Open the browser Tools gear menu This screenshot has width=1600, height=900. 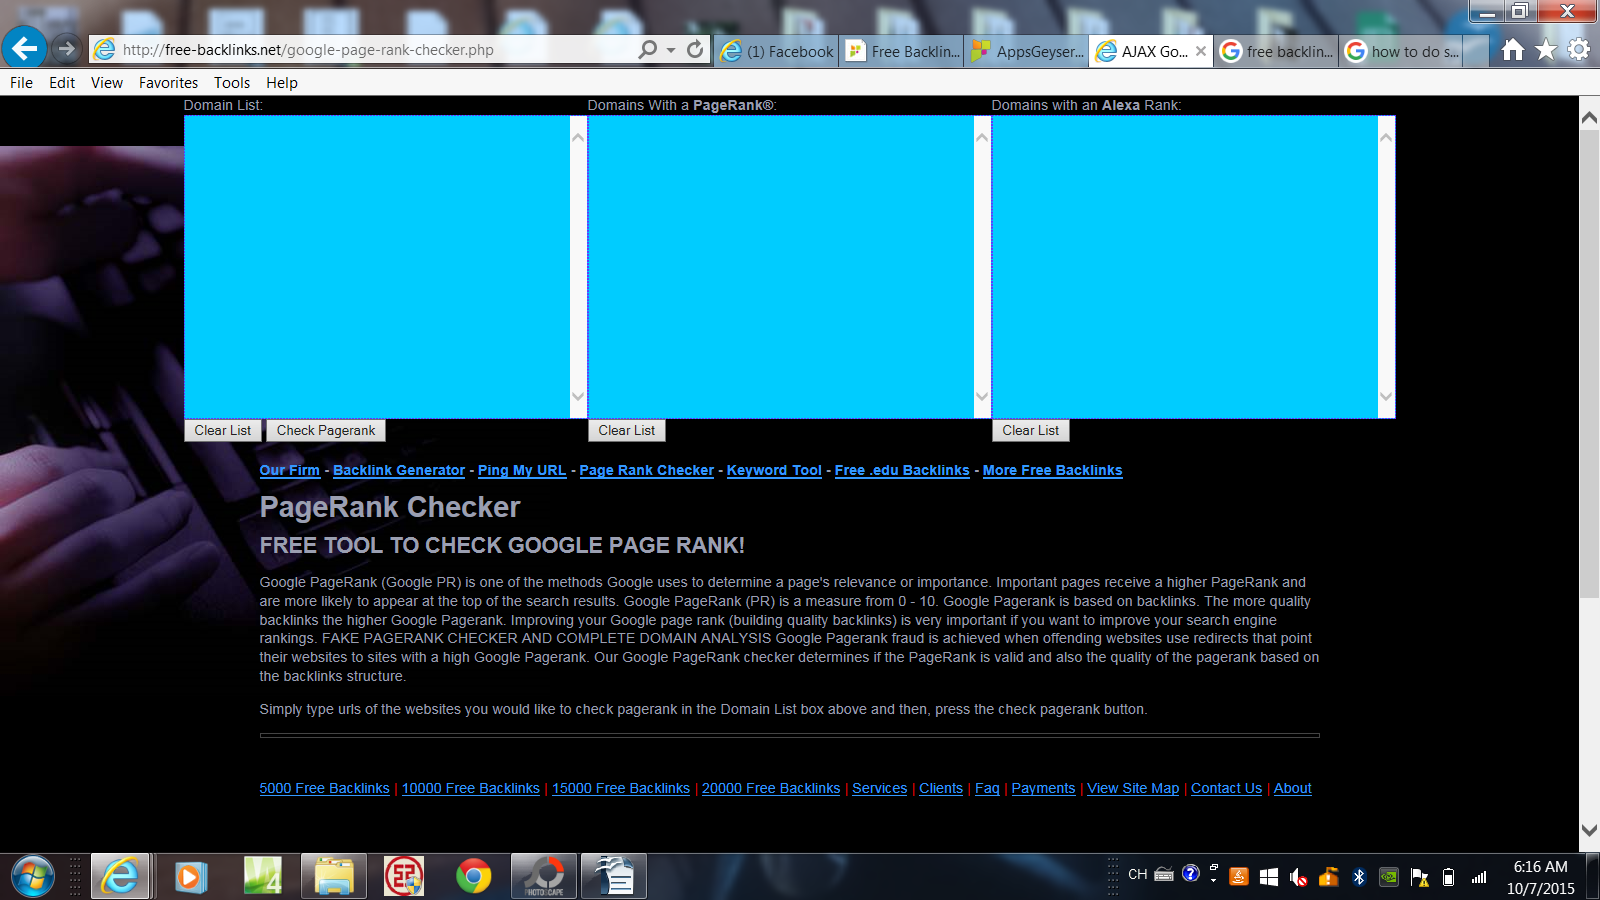tap(1579, 49)
